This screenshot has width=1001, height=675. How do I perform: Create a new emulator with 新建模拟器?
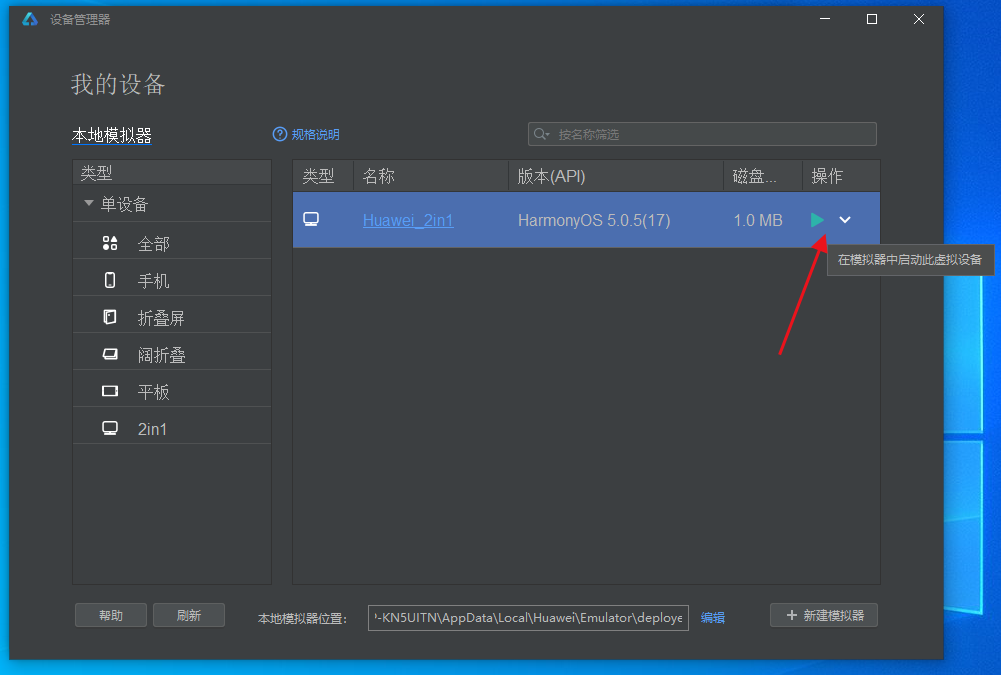pos(824,616)
